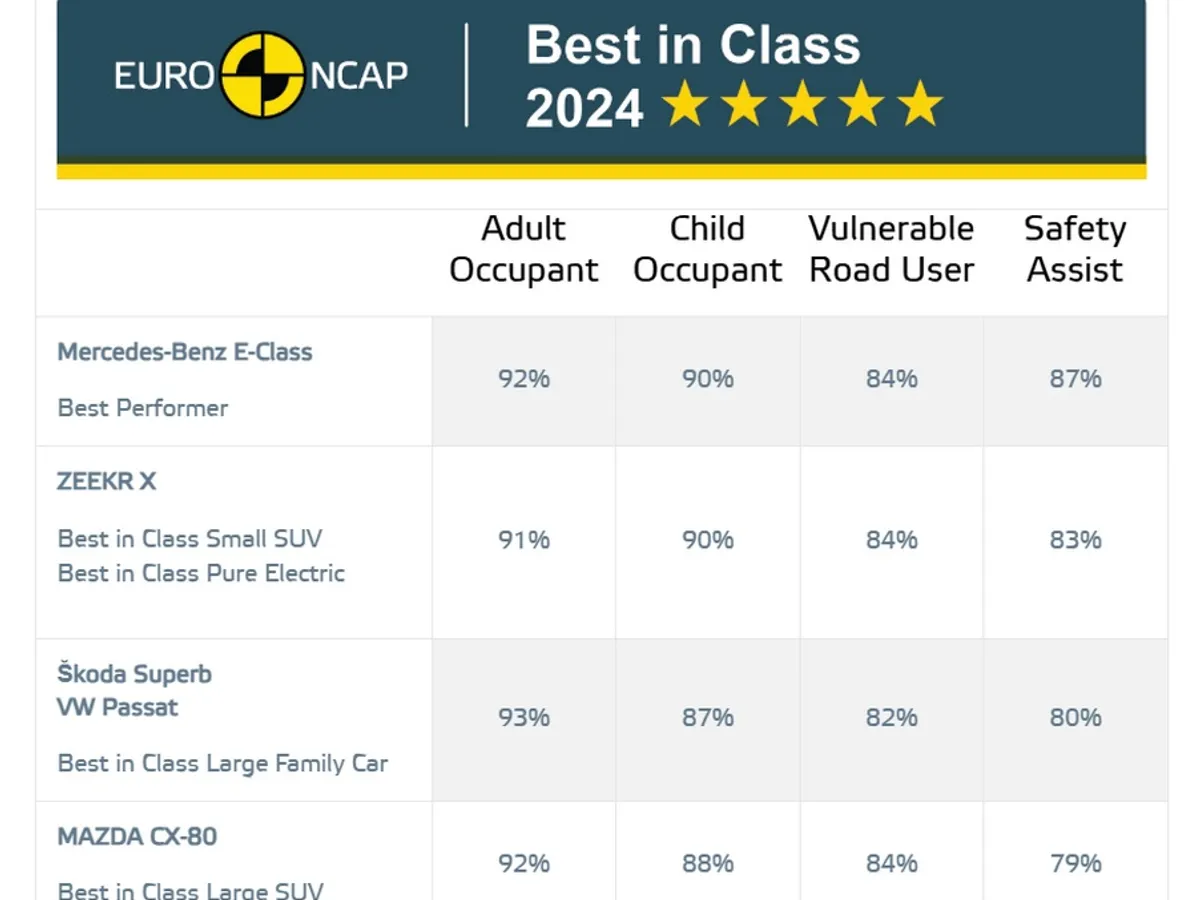1200x900 pixels.
Task: Click Škoda Superb Adult Occupant 93% cell
Action: pyautogui.click(x=524, y=718)
